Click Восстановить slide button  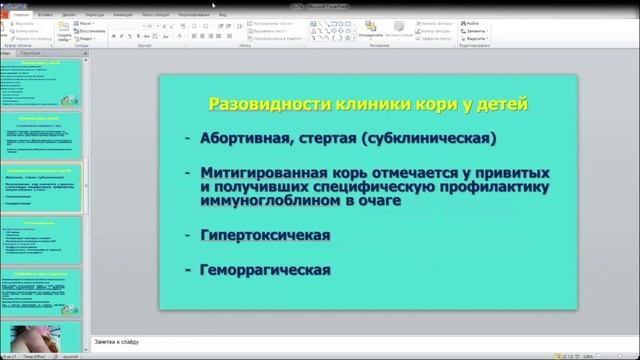[x=89, y=31]
